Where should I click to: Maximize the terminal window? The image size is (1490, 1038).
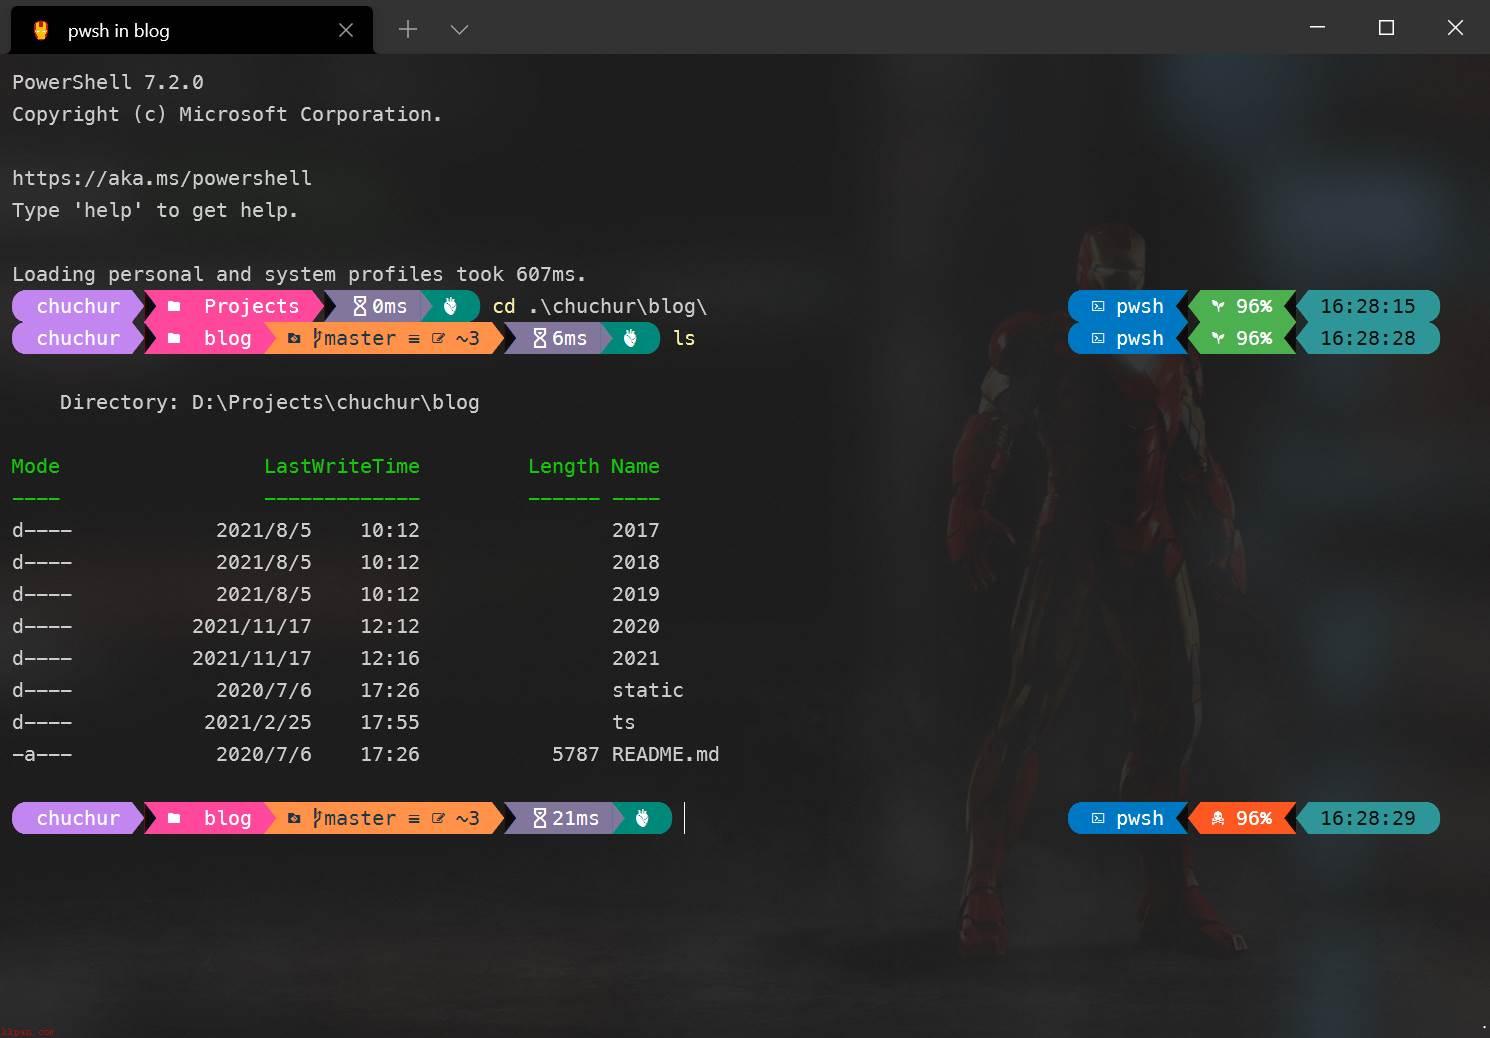[x=1386, y=27]
